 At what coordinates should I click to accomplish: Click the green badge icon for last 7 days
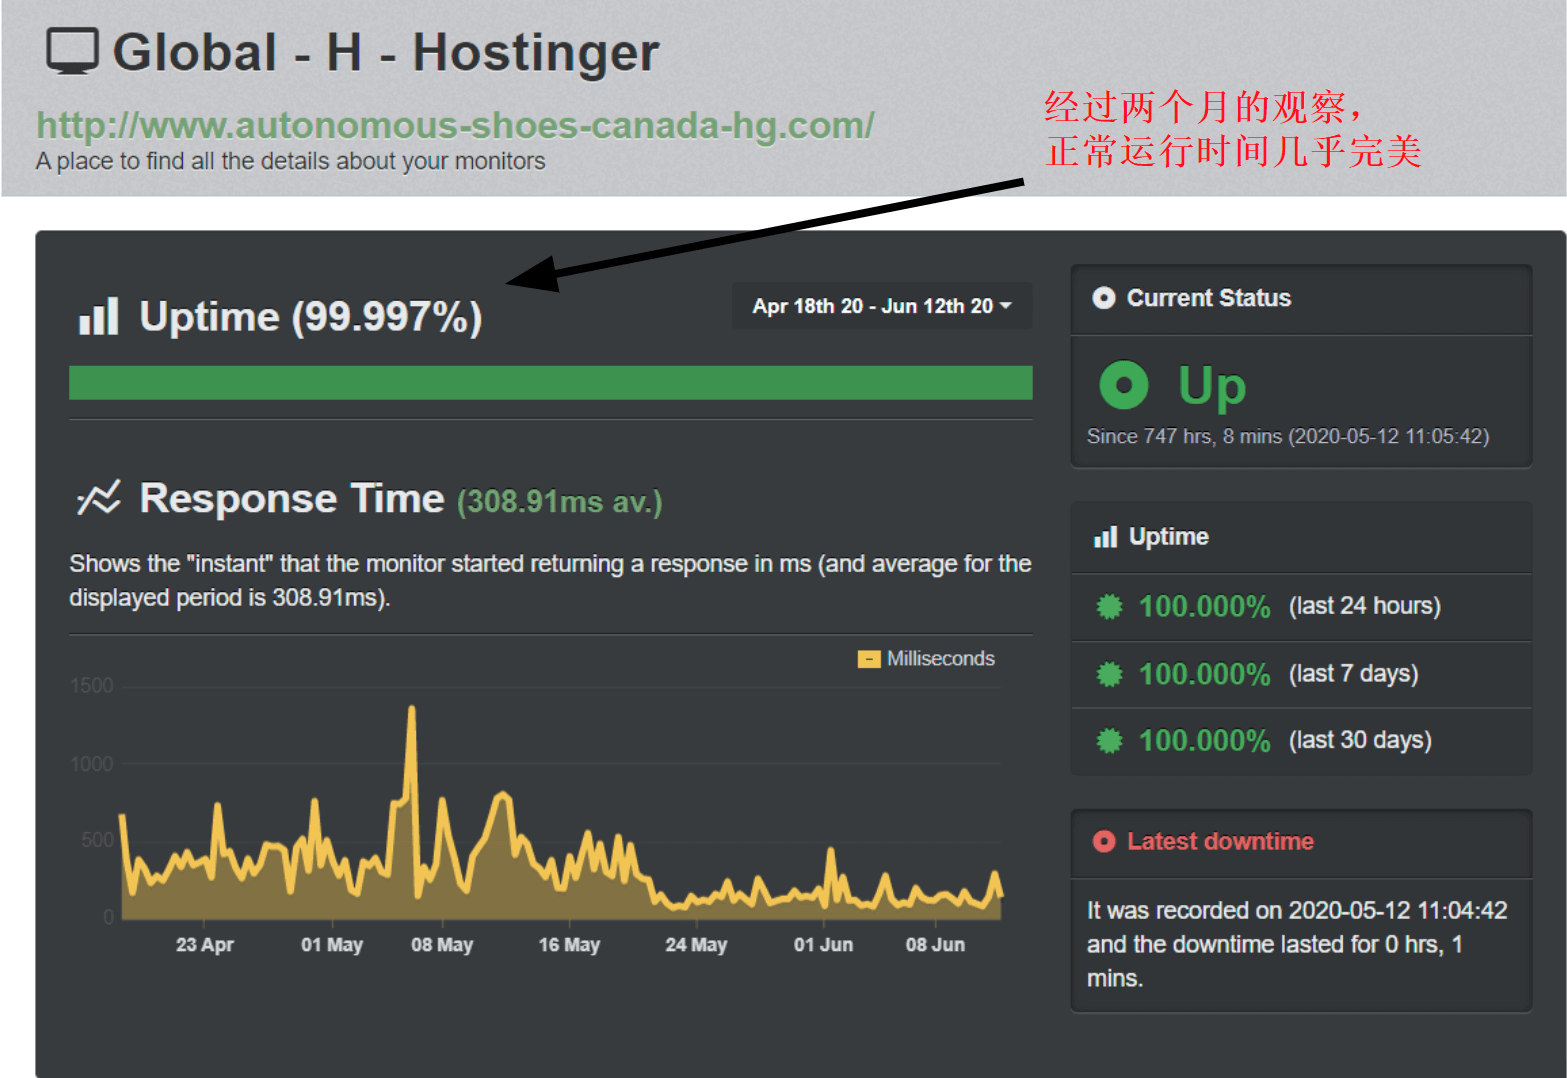pos(1109,674)
